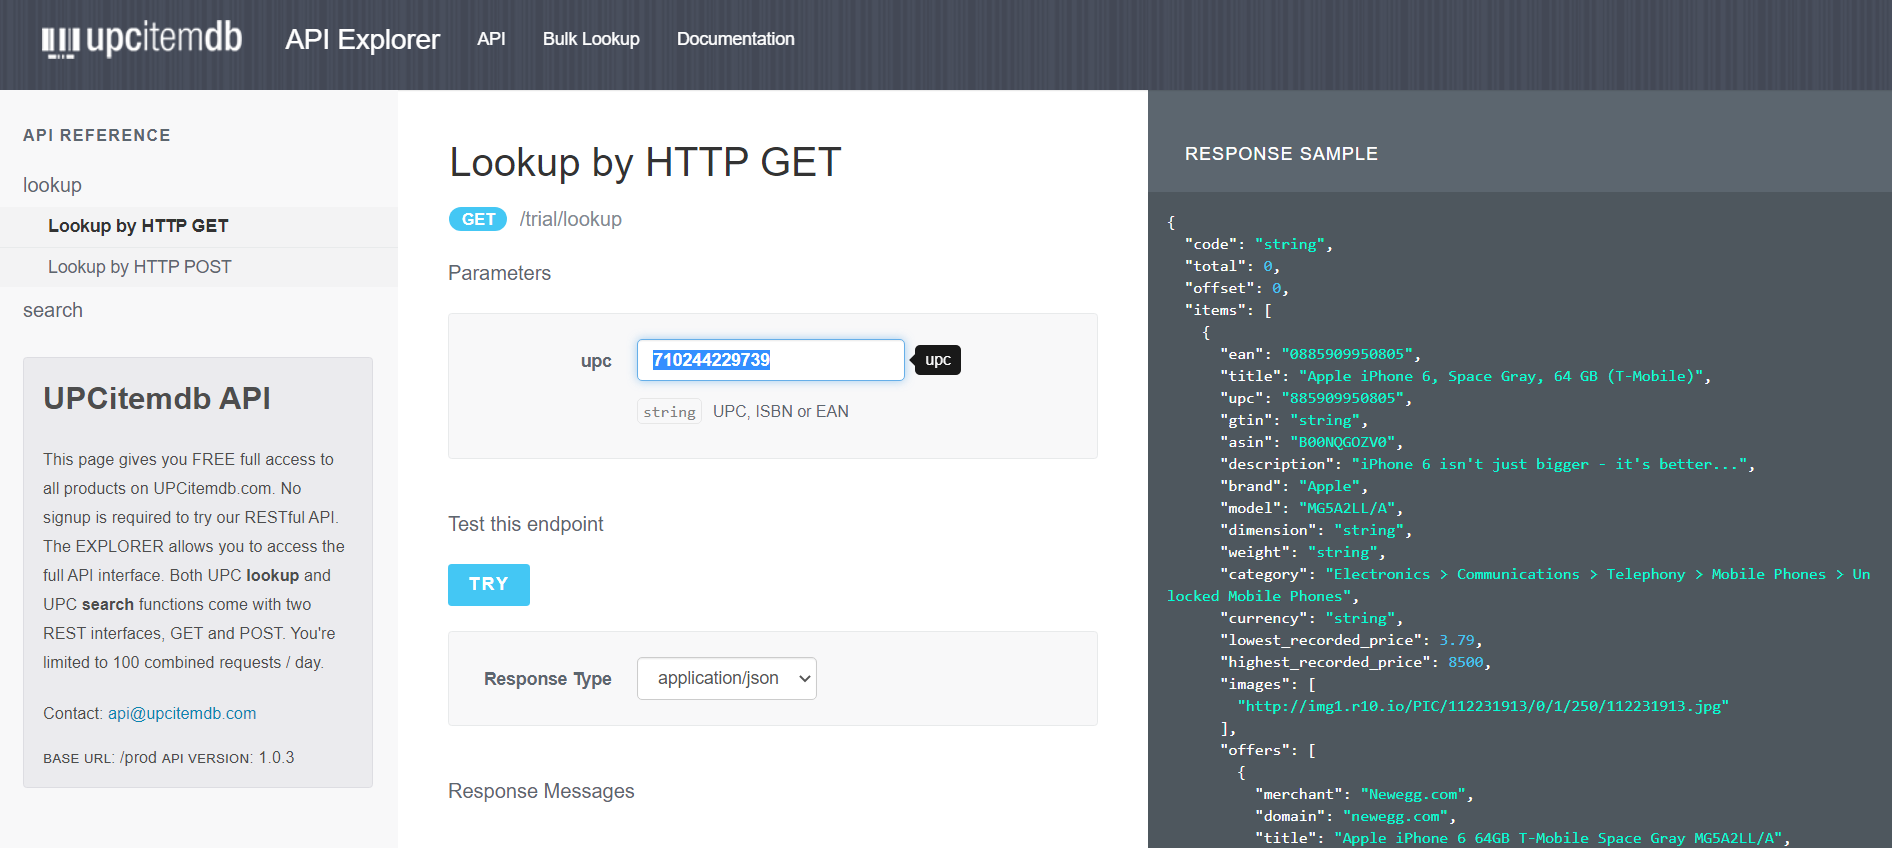1892x848 pixels.
Task: Click the "B00NQGOZV0" asin value
Action: pyautogui.click(x=1343, y=442)
